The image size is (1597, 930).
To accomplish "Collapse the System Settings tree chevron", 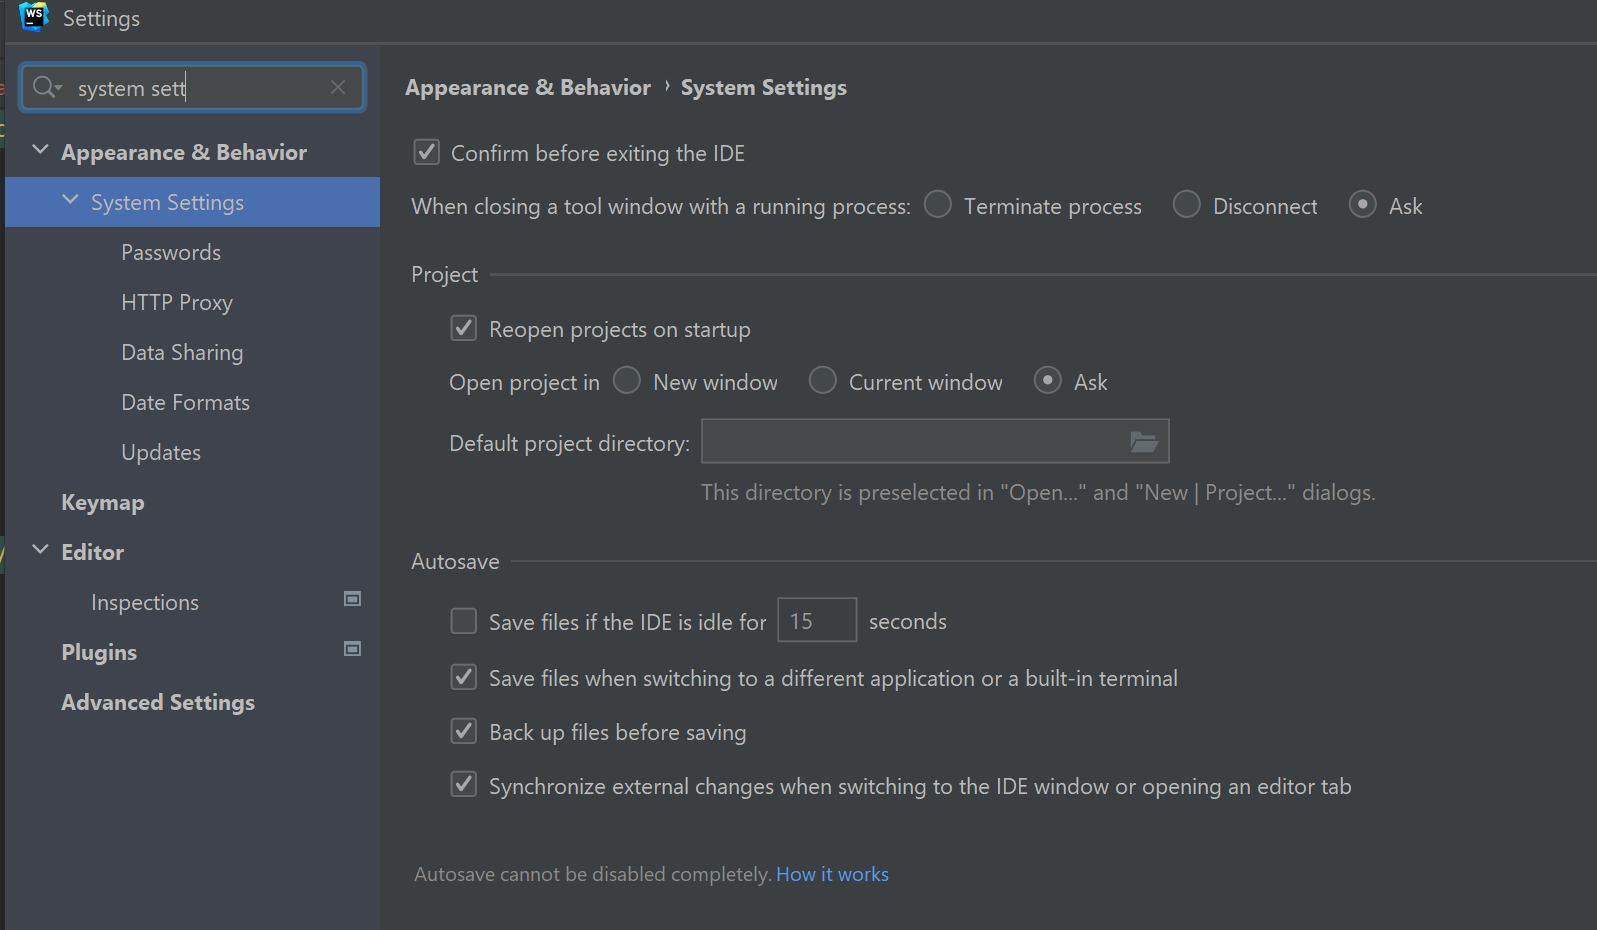I will pos(70,200).
